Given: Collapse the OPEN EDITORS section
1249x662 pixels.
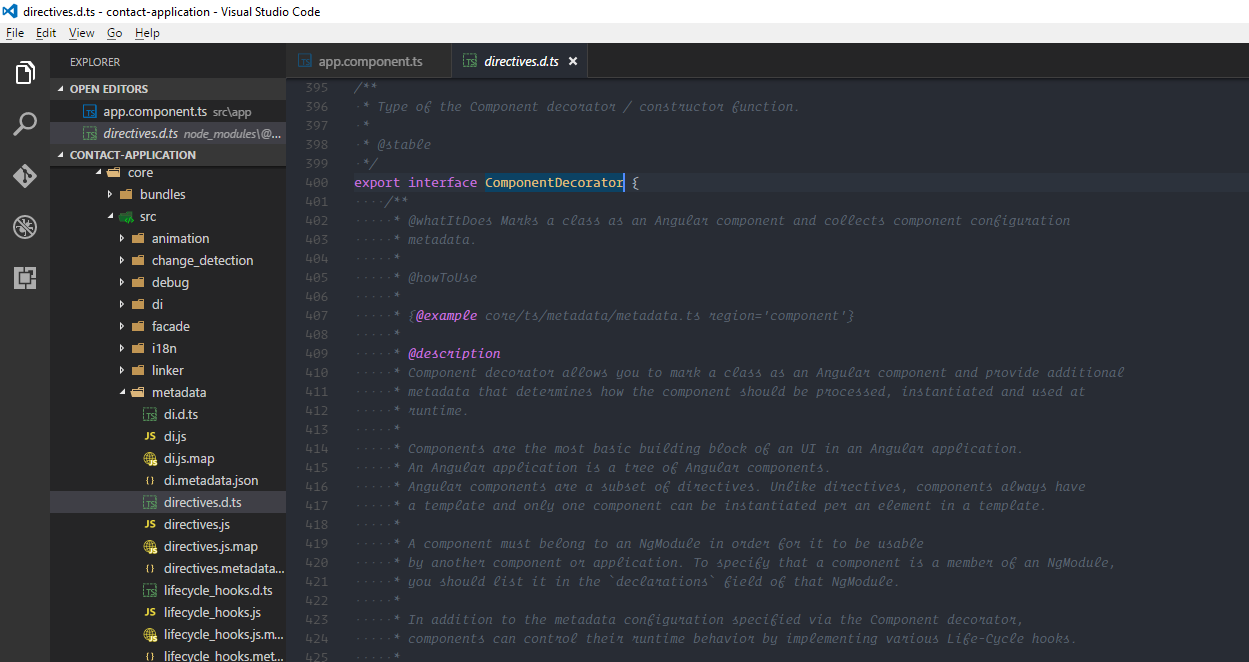Looking at the screenshot, I should [108, 89].
